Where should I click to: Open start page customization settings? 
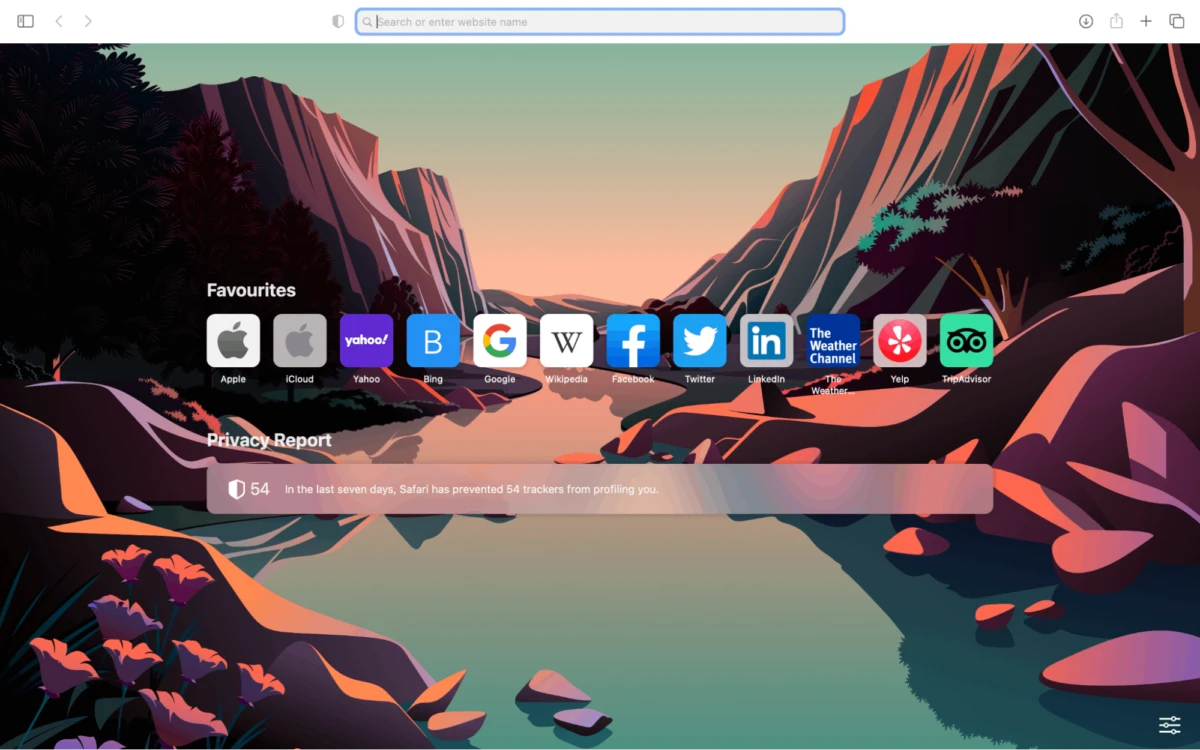(1170, 725)
